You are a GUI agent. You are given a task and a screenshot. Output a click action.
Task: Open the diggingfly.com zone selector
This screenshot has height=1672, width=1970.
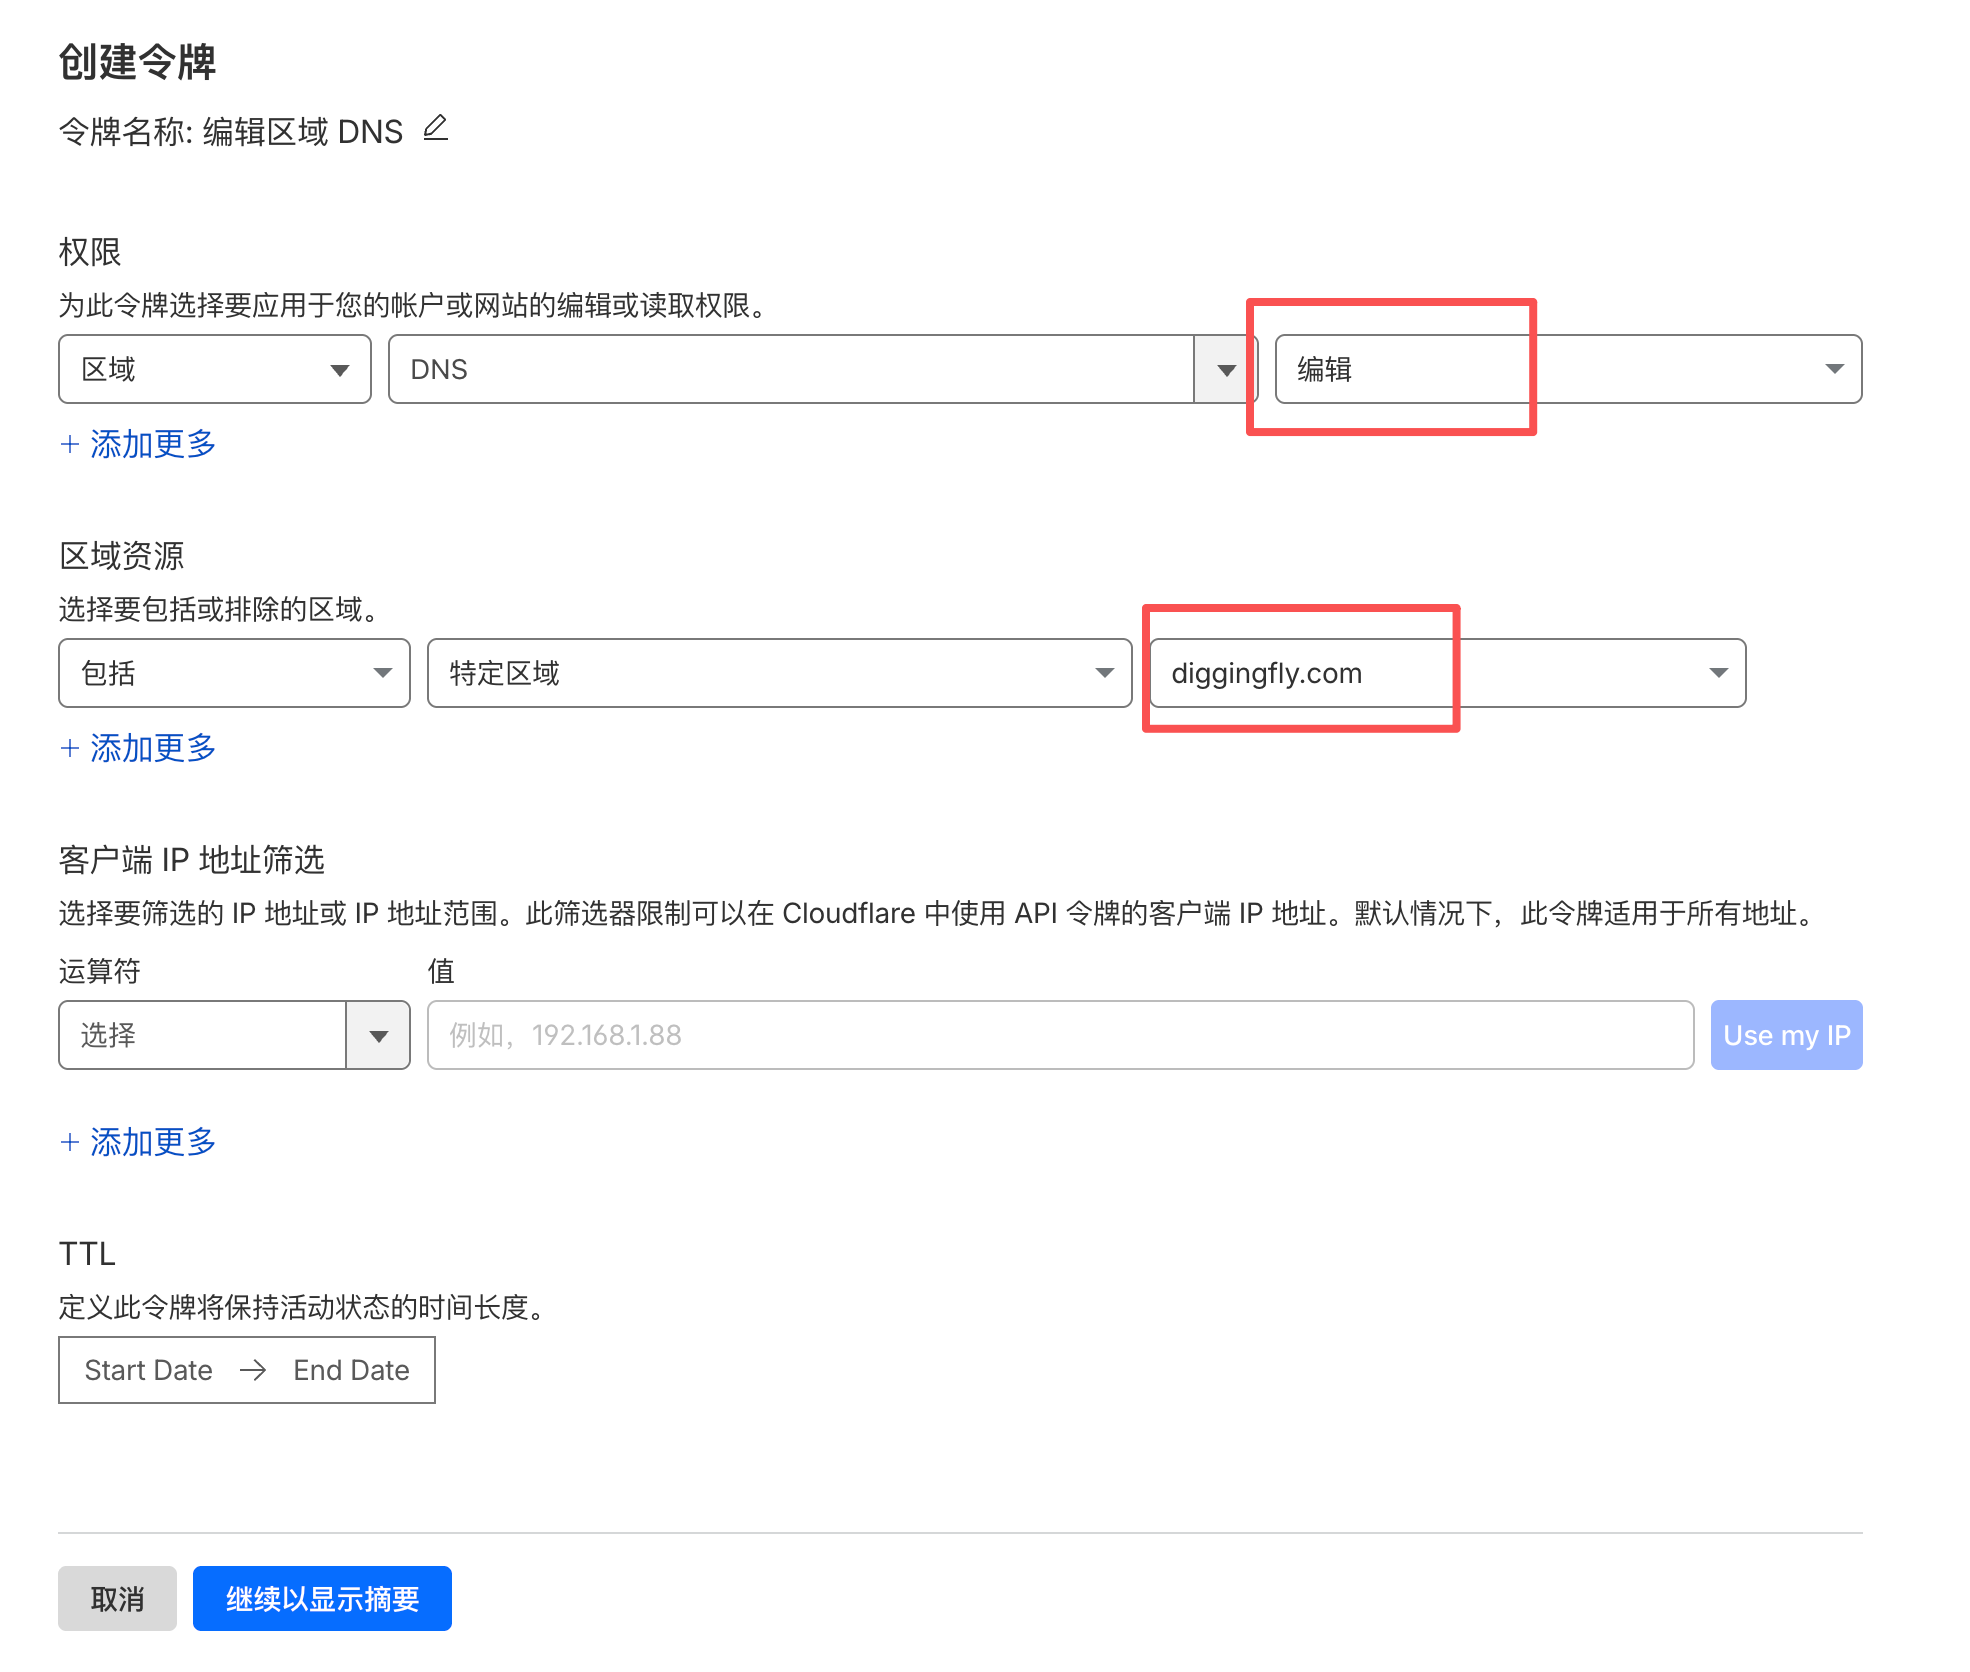[x=1446, y=674]
